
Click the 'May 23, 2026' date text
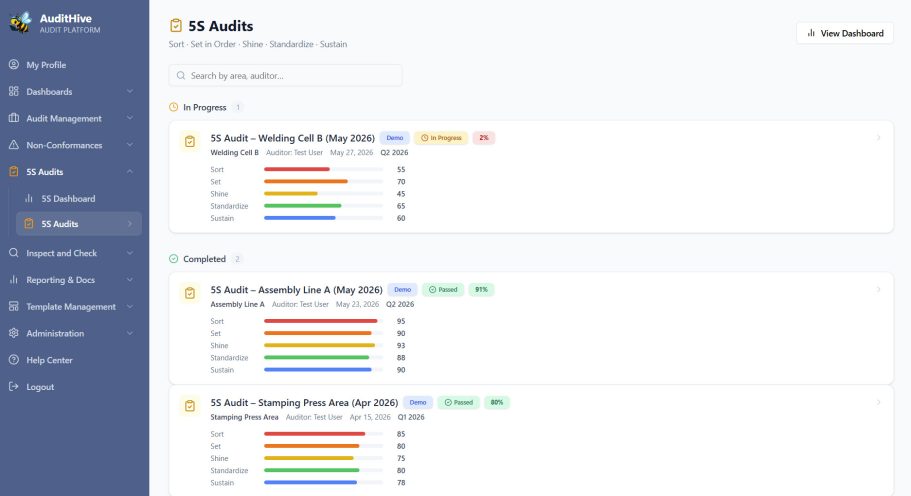357,304
